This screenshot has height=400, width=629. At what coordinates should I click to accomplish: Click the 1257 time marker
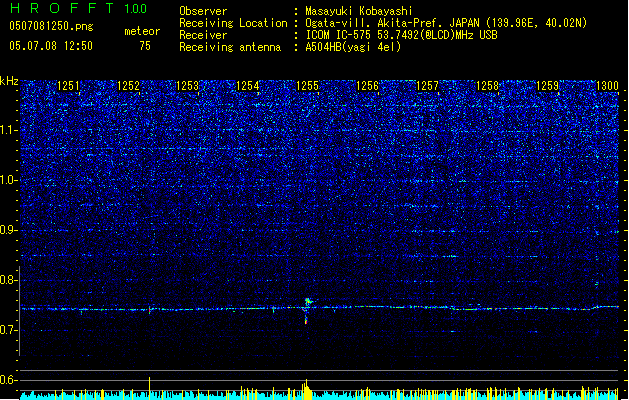point(427,86)
